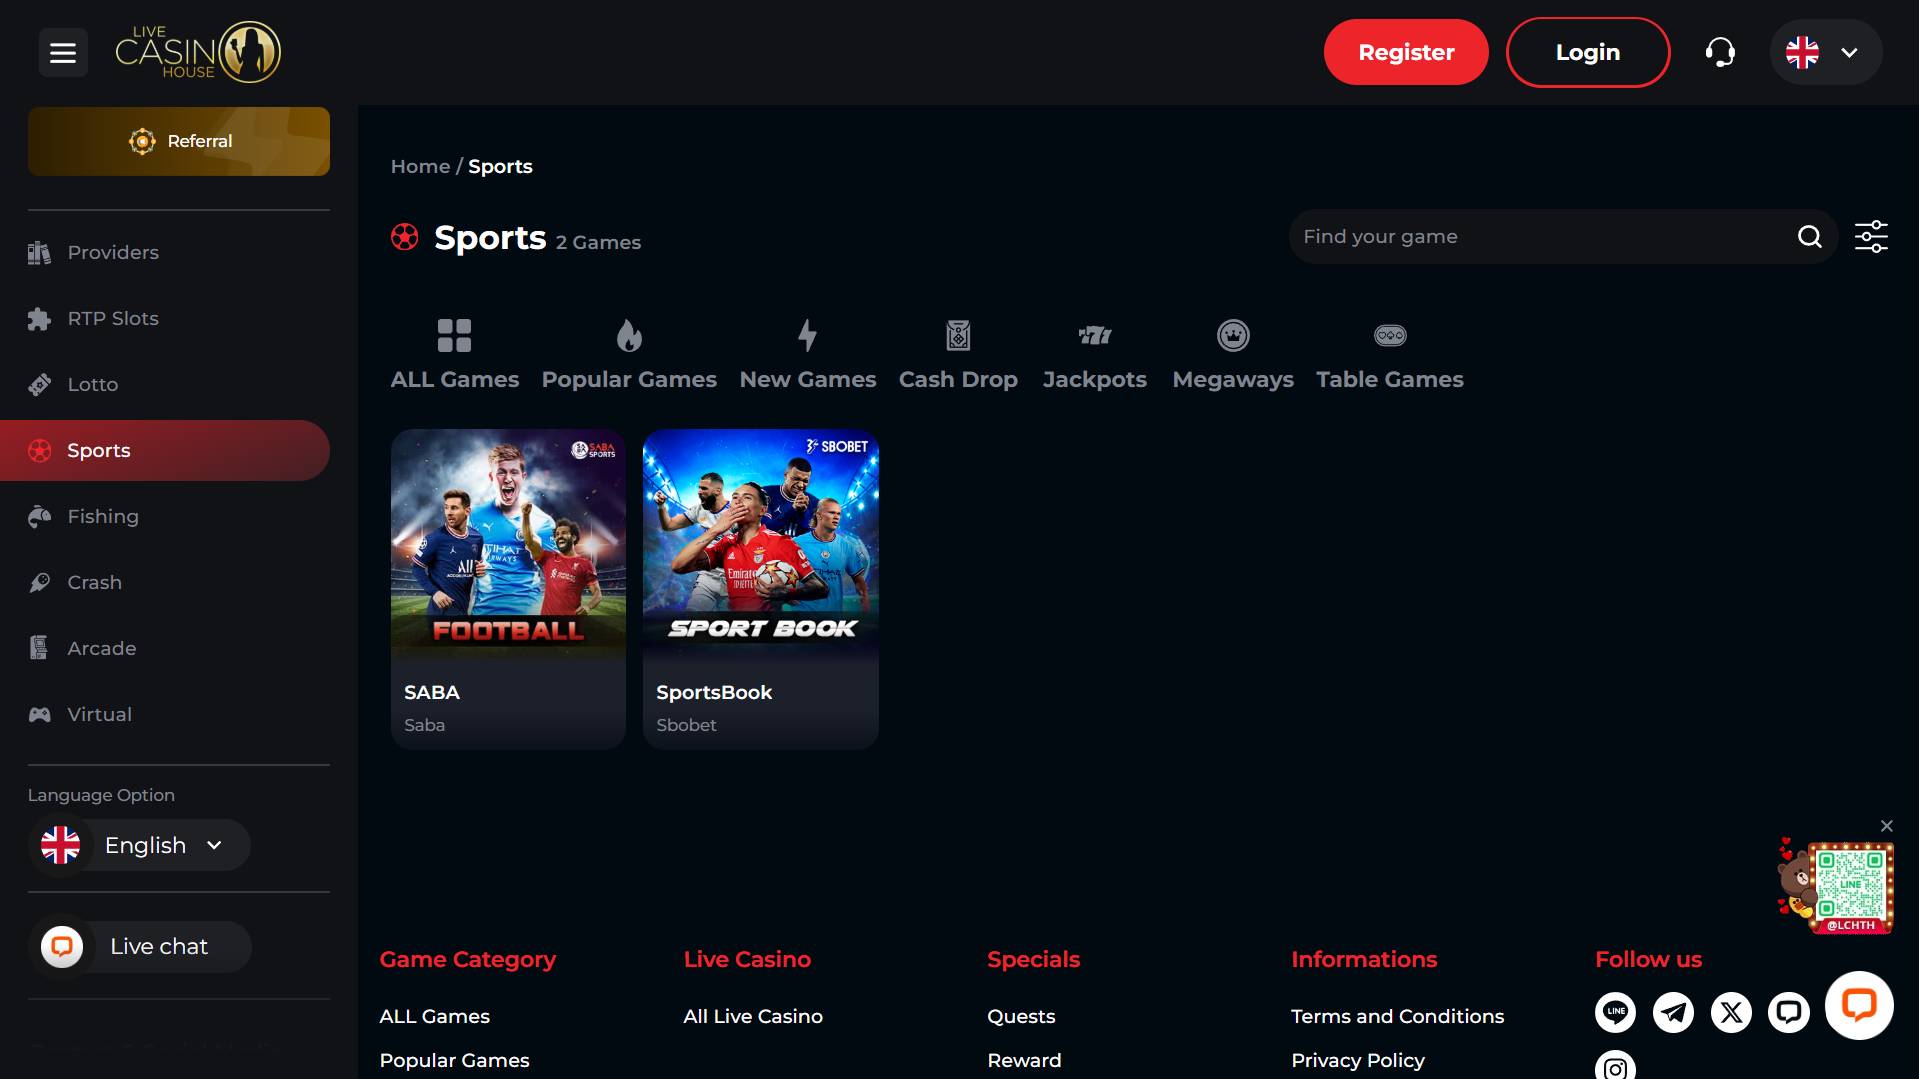The image size is (1919, 1079).
Task: Click the Register button
Action: [x=1405, y=52]
